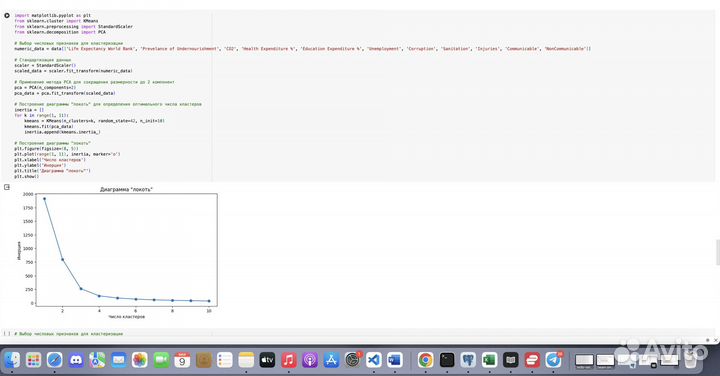Run the KMeans elbow code cell
Viewport: 720px width, 376px height.
pos(7,16)
